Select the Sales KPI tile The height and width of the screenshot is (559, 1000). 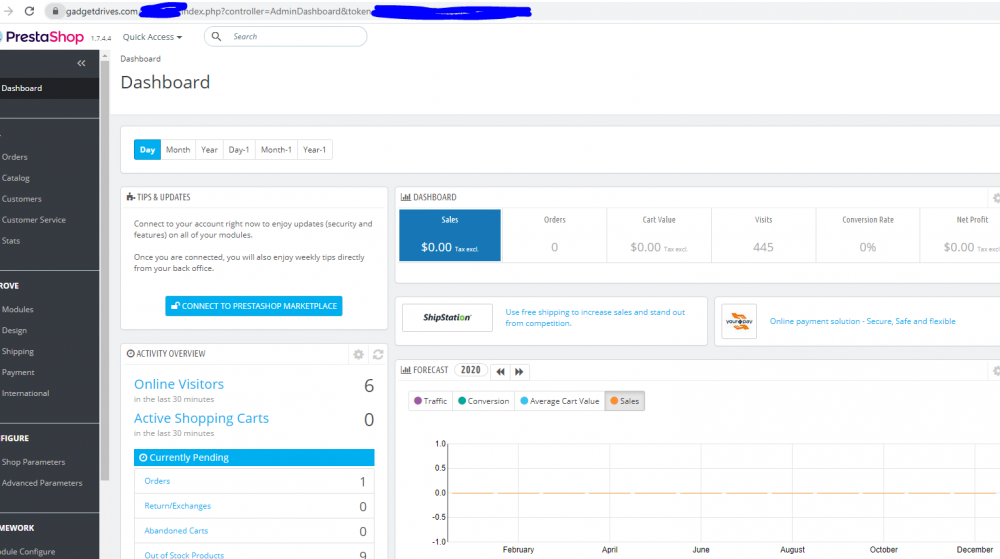coord(450,235)
